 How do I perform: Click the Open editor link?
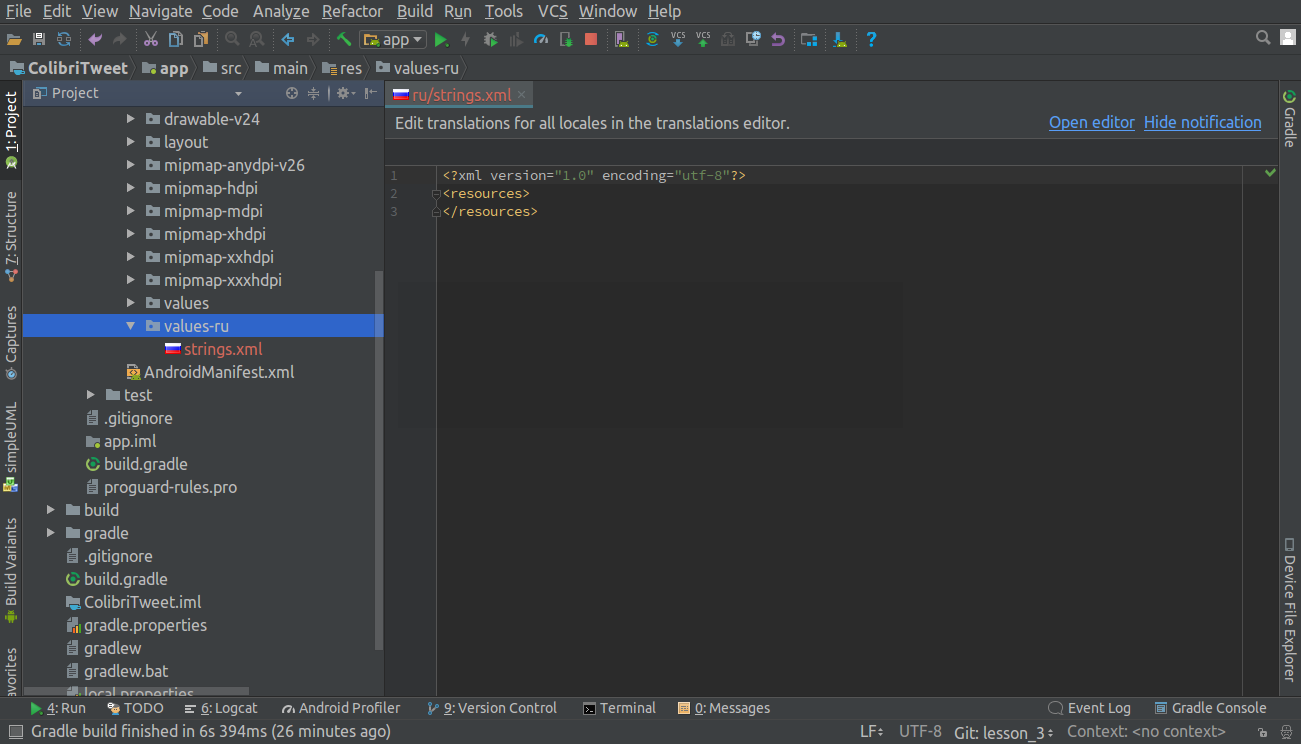[x=1091, y=122]
